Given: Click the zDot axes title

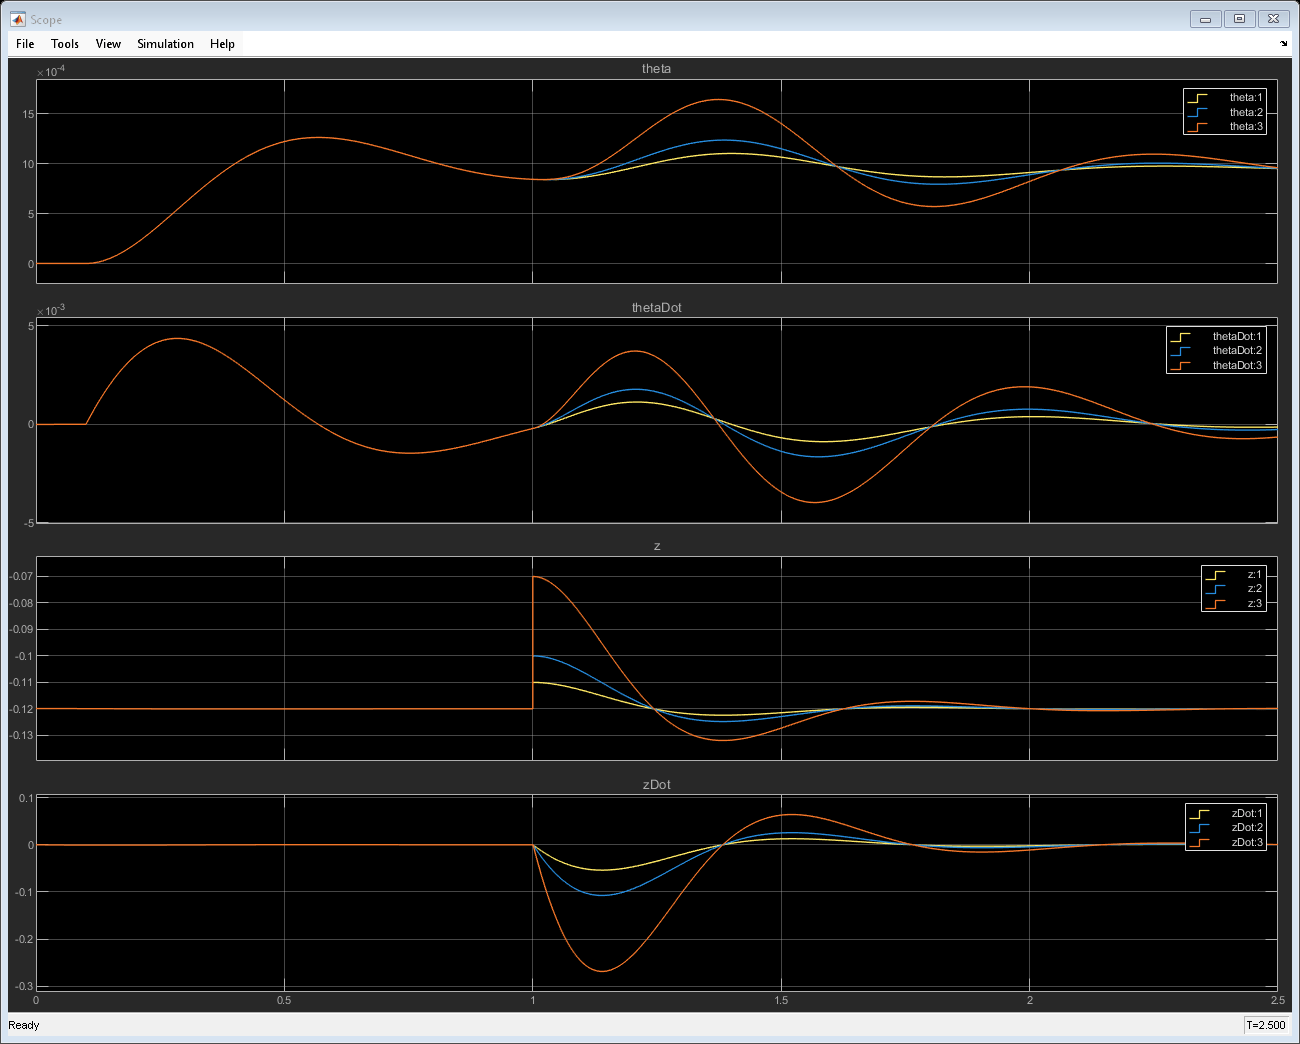Looking at the screenshot, I should (656, 785).
